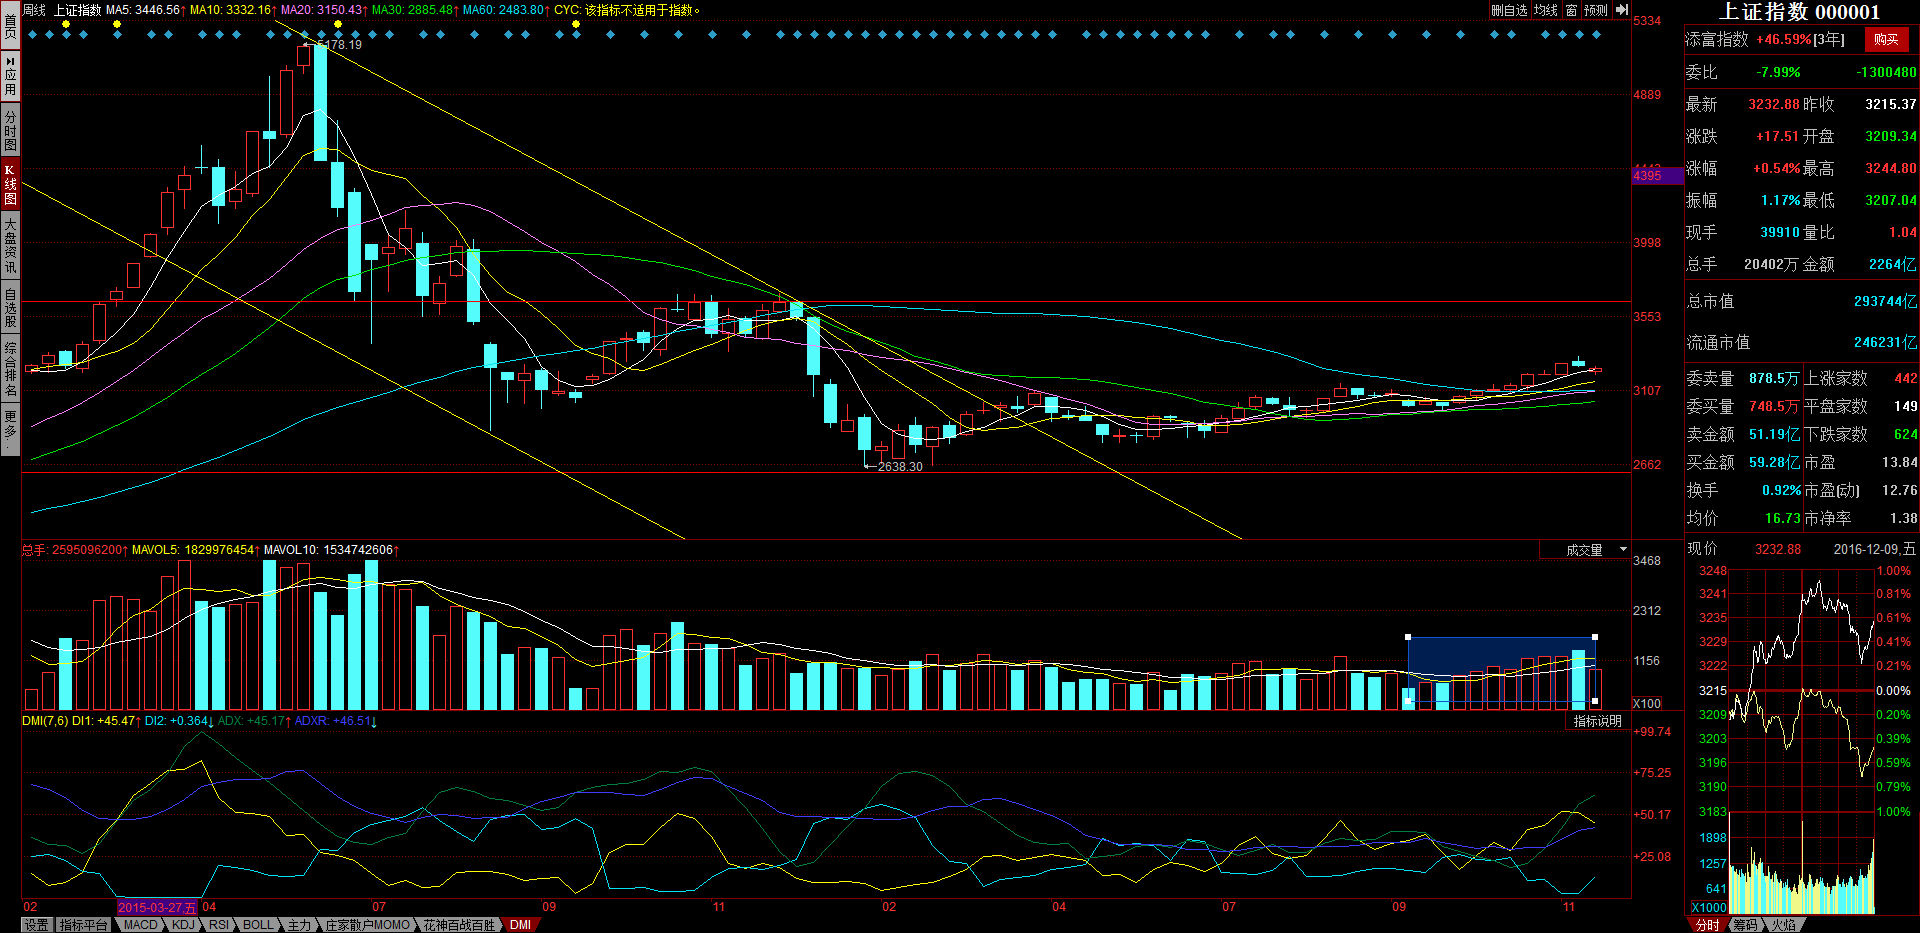Click the 周线 weekly period label
1920x933 pixels.
[x=35, y=10]
